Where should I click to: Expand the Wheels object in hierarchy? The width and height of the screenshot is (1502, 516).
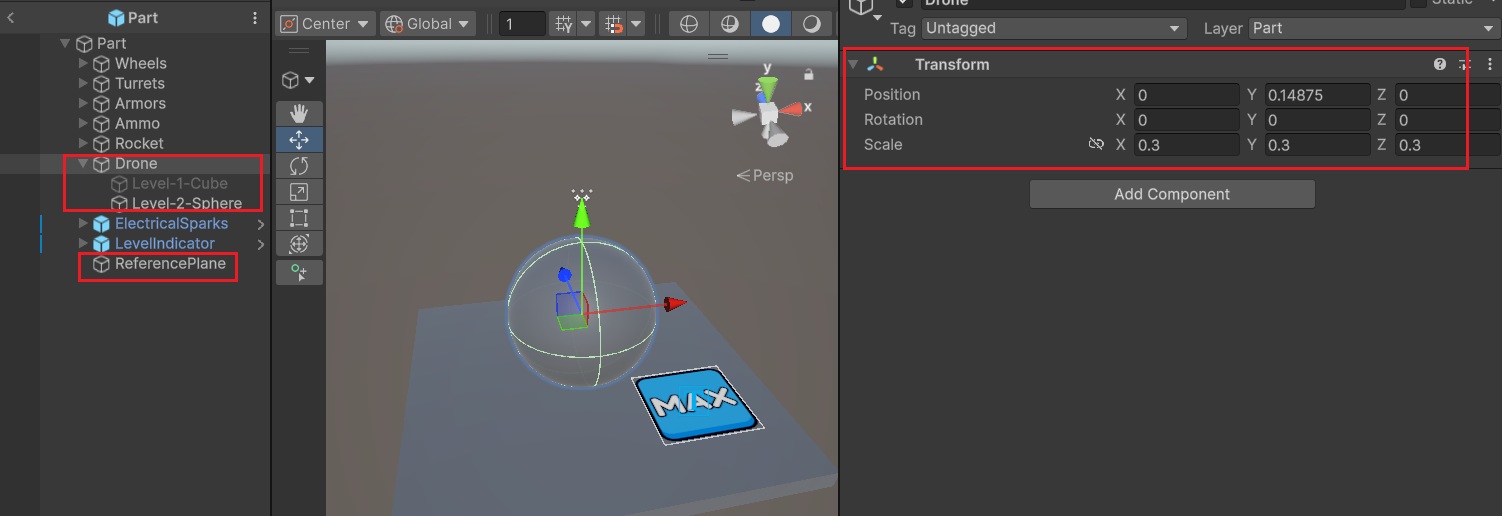click(x=84, y=64)
